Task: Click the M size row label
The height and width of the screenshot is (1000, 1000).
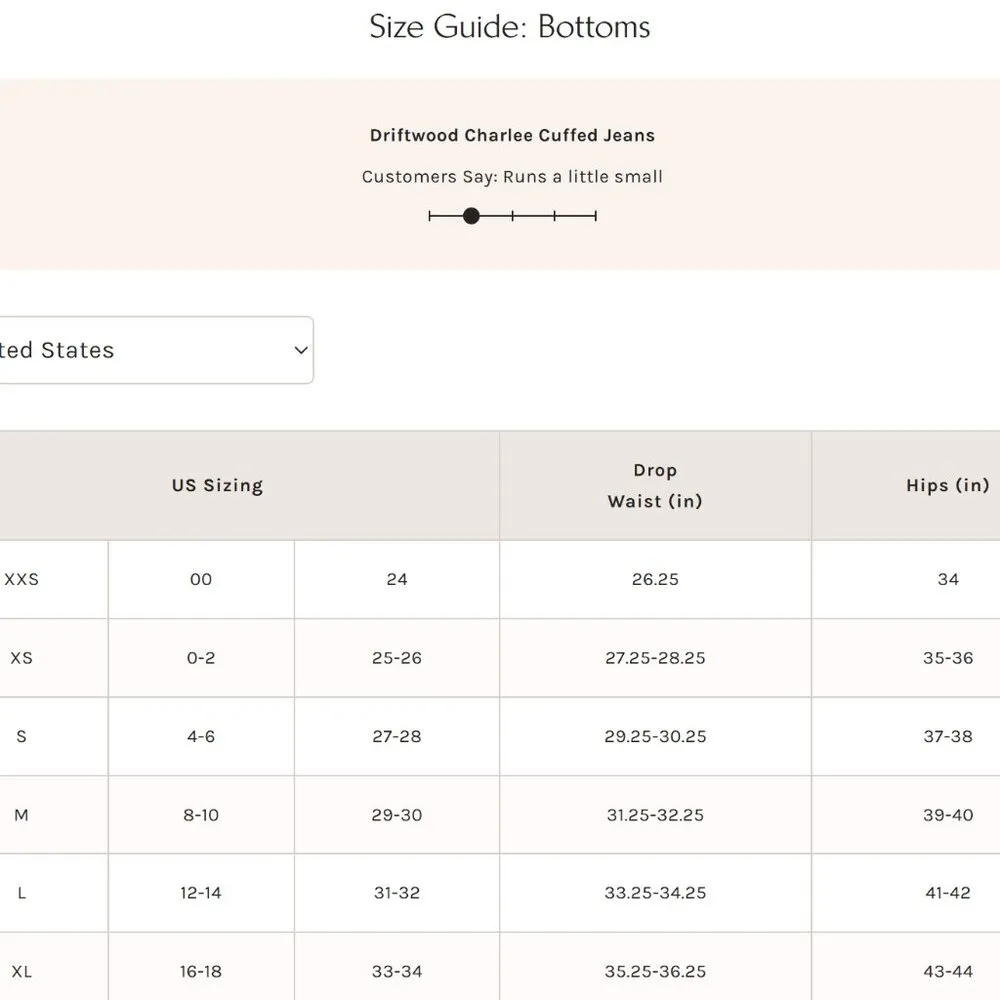Action: click(x=22, y=815)
